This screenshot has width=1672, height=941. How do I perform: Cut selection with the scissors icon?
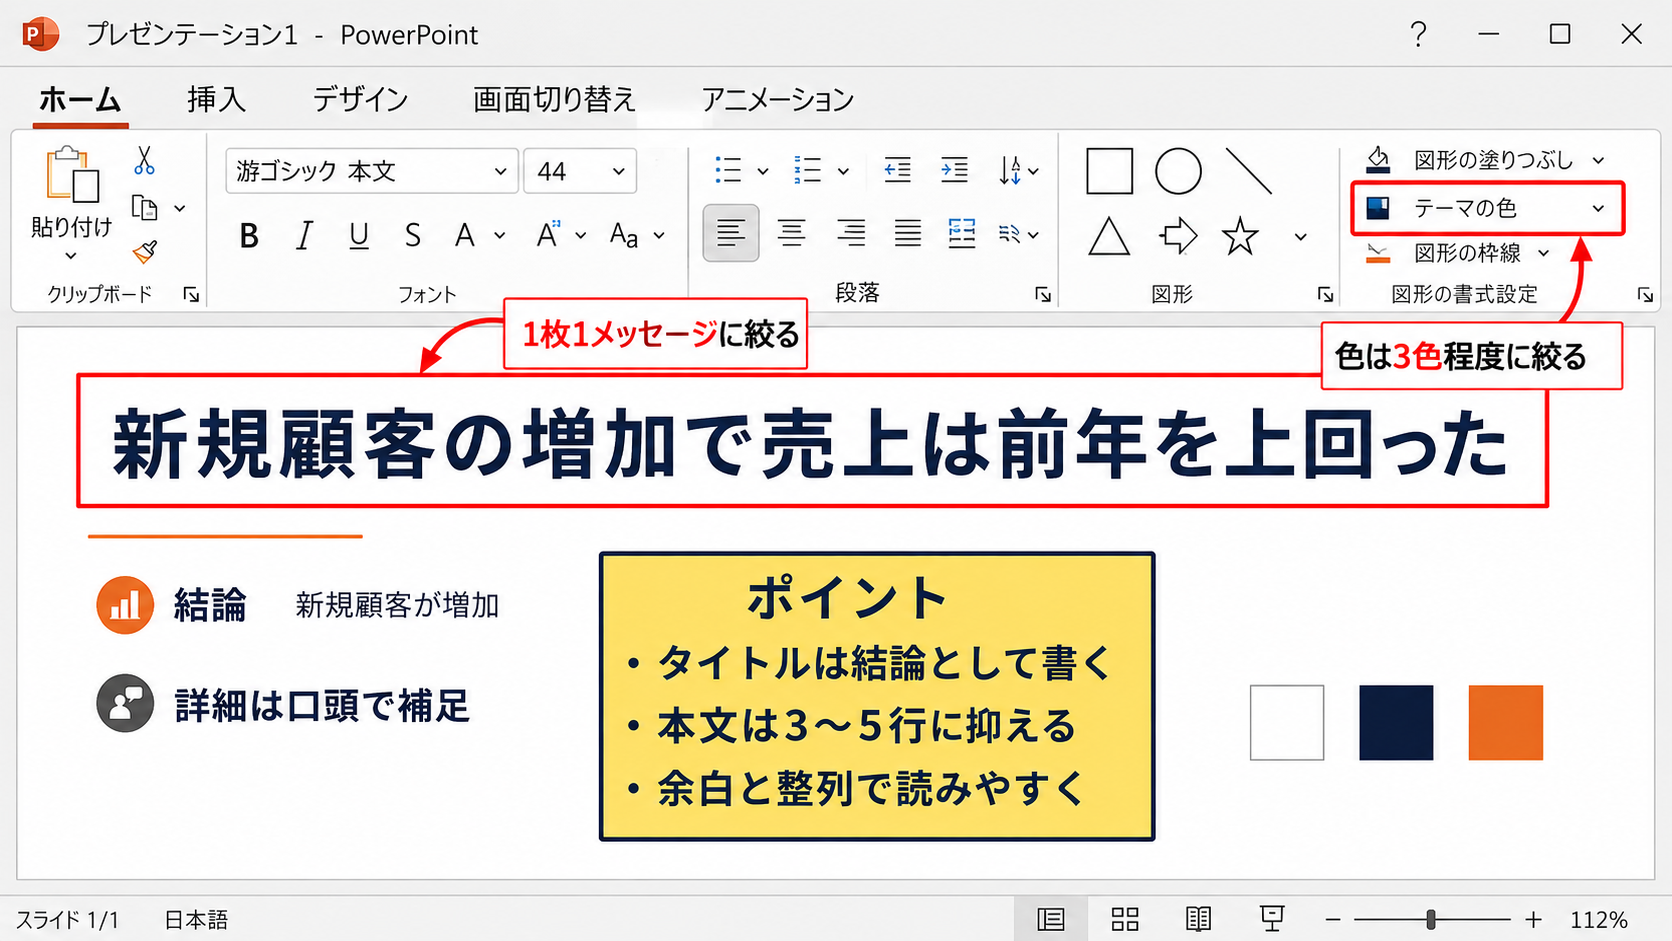point(144,161)
